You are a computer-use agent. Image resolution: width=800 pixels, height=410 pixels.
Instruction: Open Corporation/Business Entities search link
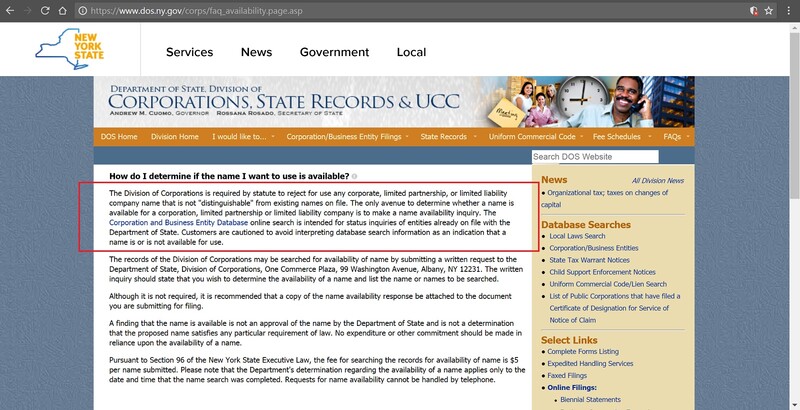click(x=594, y=248)
